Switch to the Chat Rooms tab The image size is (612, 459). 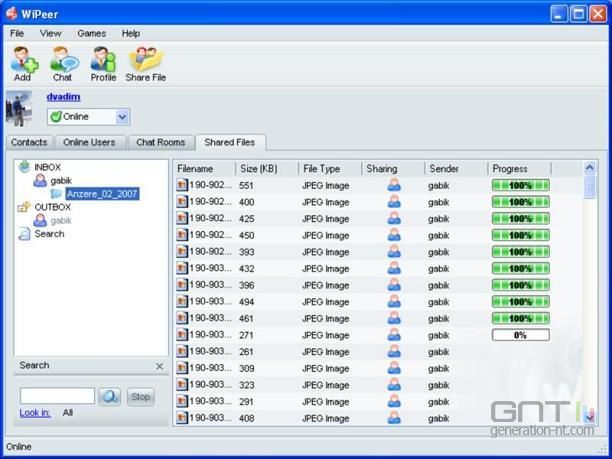click(160, 142)
